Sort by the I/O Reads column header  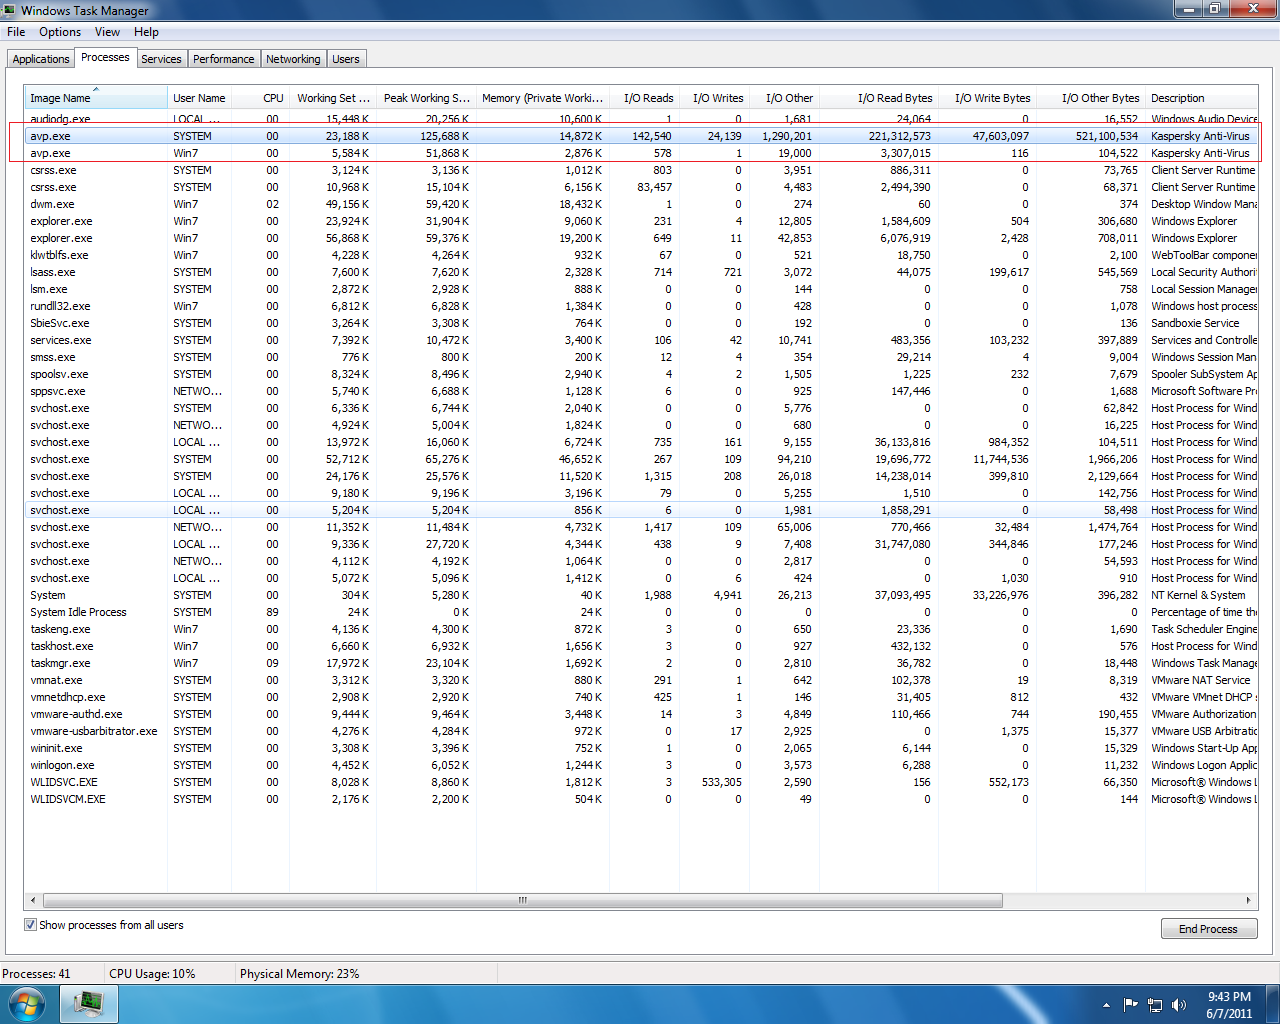coord(644,98)
